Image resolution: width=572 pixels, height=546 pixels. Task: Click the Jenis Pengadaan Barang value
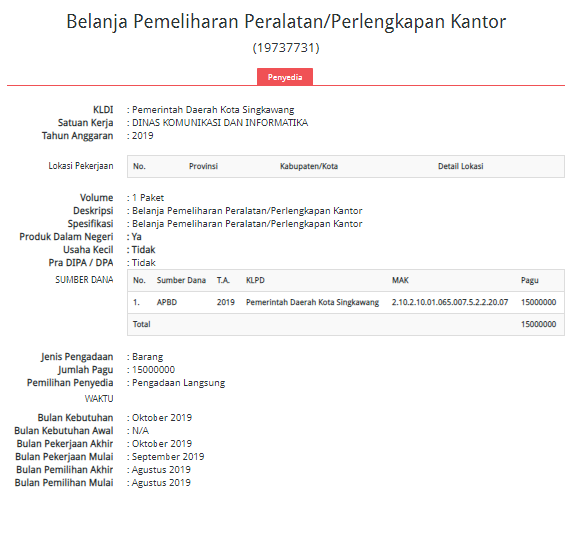[x=147, y=357]
